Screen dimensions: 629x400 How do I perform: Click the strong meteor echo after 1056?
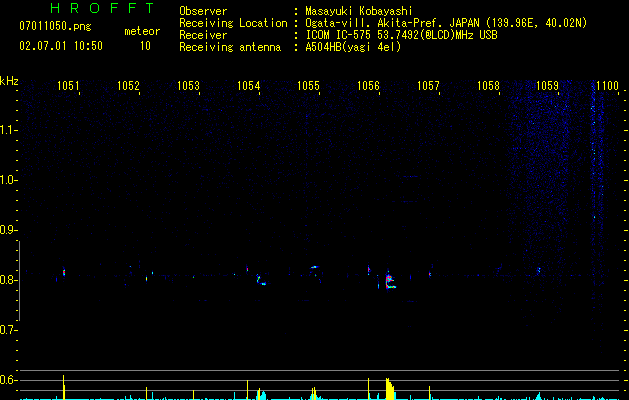pyautogui.click(x=389, y=280)
